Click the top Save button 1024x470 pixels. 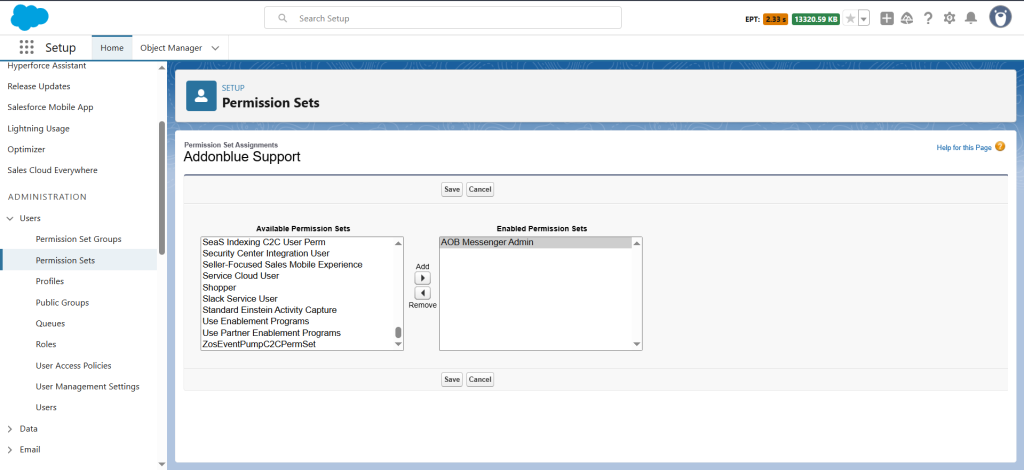point(452,189)
